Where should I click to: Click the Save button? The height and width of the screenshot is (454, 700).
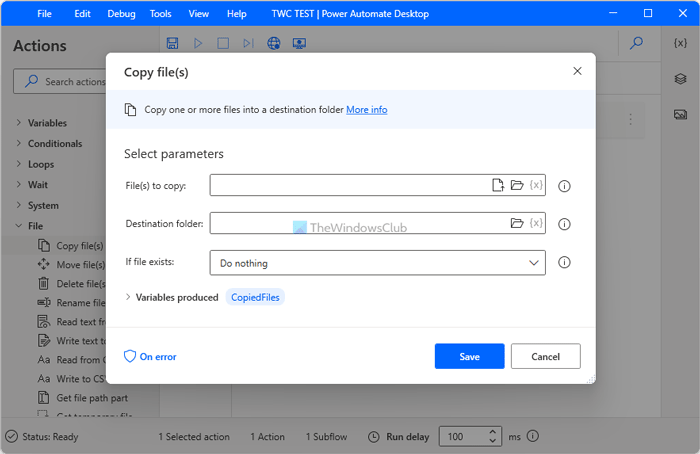pos(469,356)
